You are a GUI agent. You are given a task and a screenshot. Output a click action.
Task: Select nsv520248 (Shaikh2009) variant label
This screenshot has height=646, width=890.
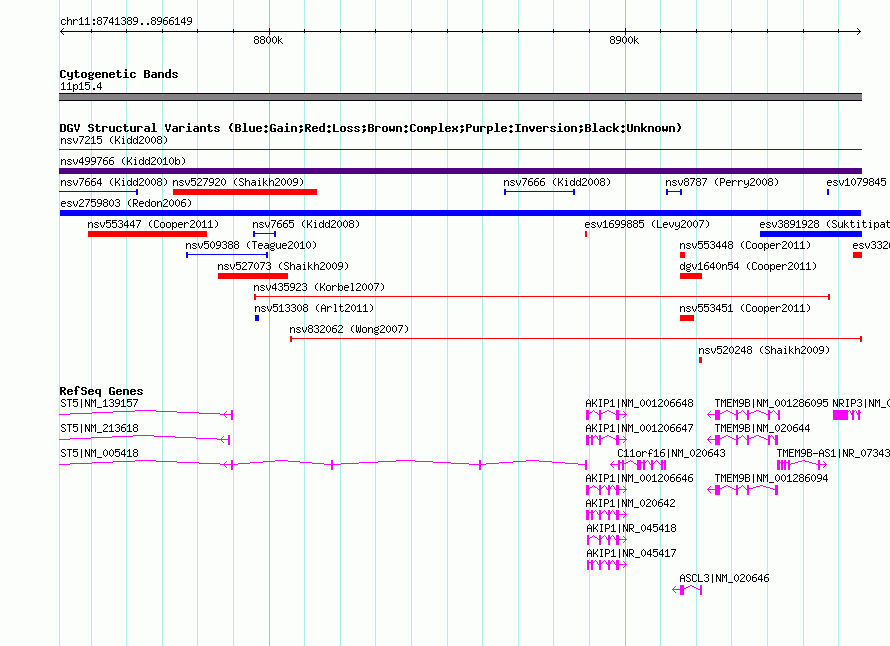[x=764, y=350]
